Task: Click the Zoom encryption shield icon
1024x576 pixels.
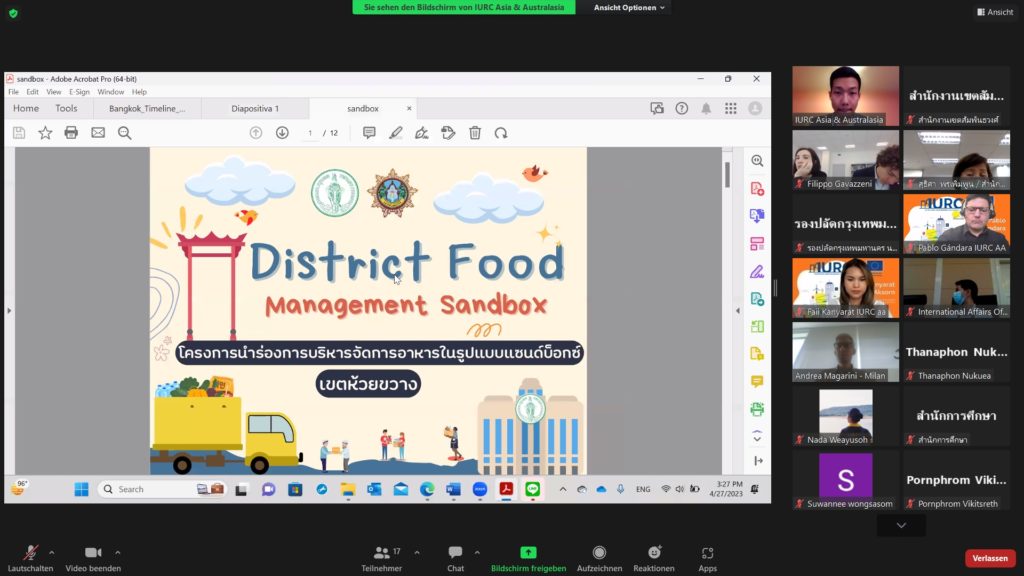Action: [x=13, y=13]
